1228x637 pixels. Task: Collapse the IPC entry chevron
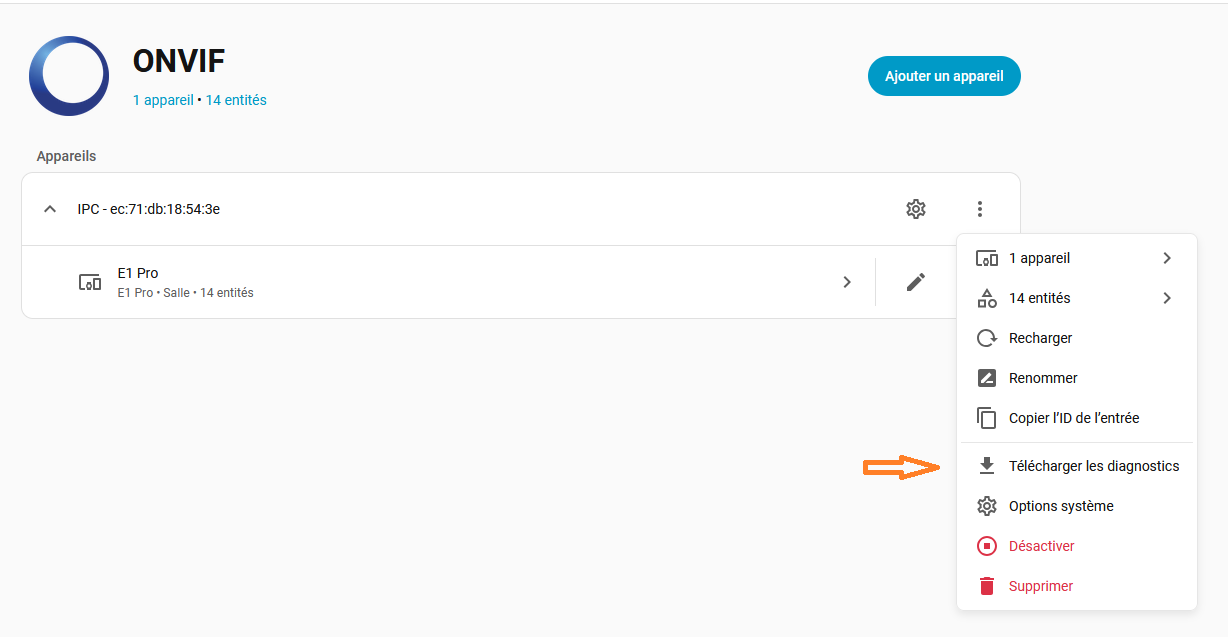[x=50, y=209]
